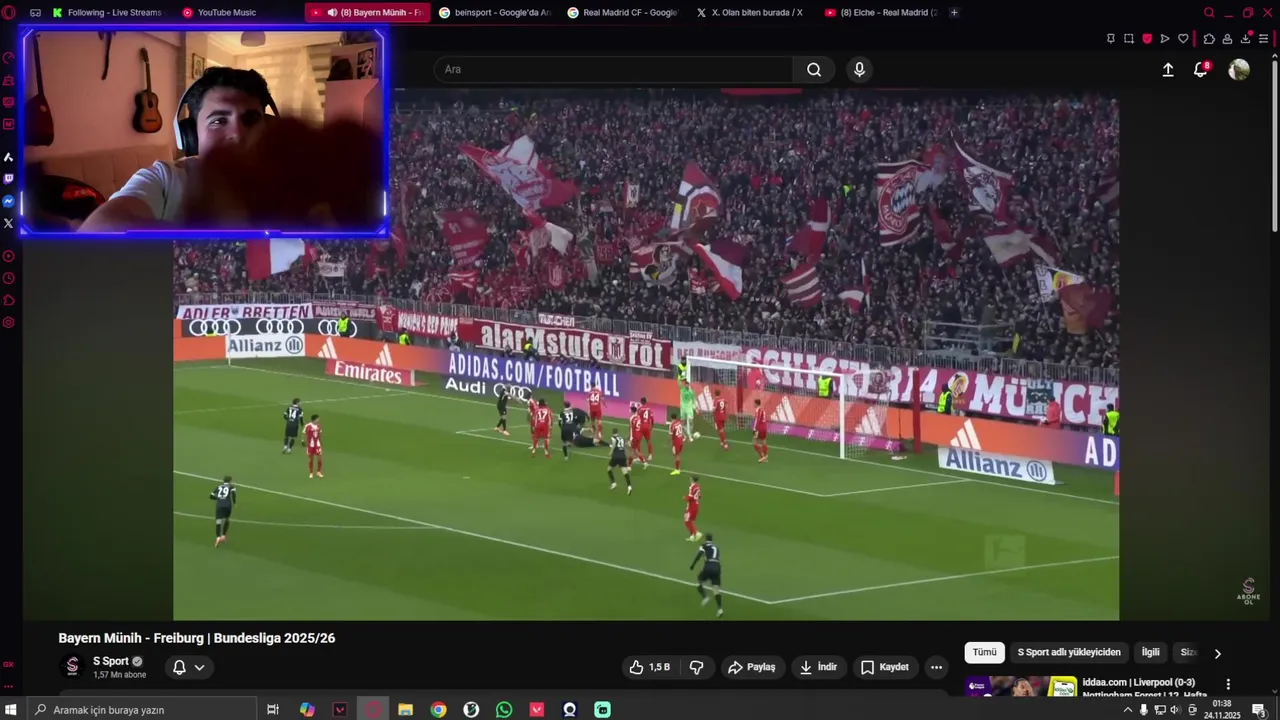The image size is (1280, 720).
Task: Show hidden system tray icons chevron
Action: (x=1128, y=710)
